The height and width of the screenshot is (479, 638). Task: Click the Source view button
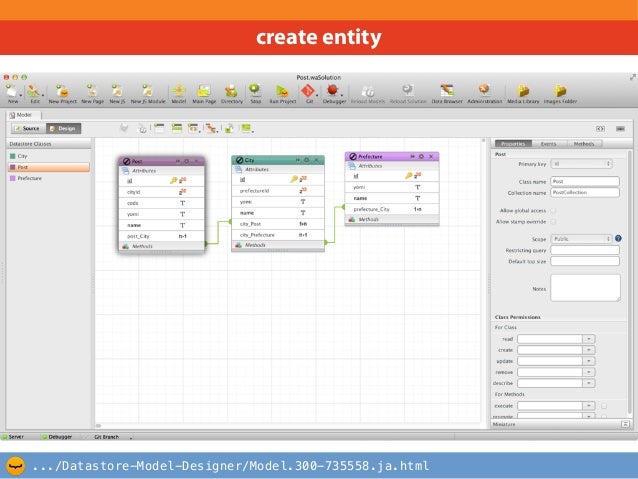point(27,128)
